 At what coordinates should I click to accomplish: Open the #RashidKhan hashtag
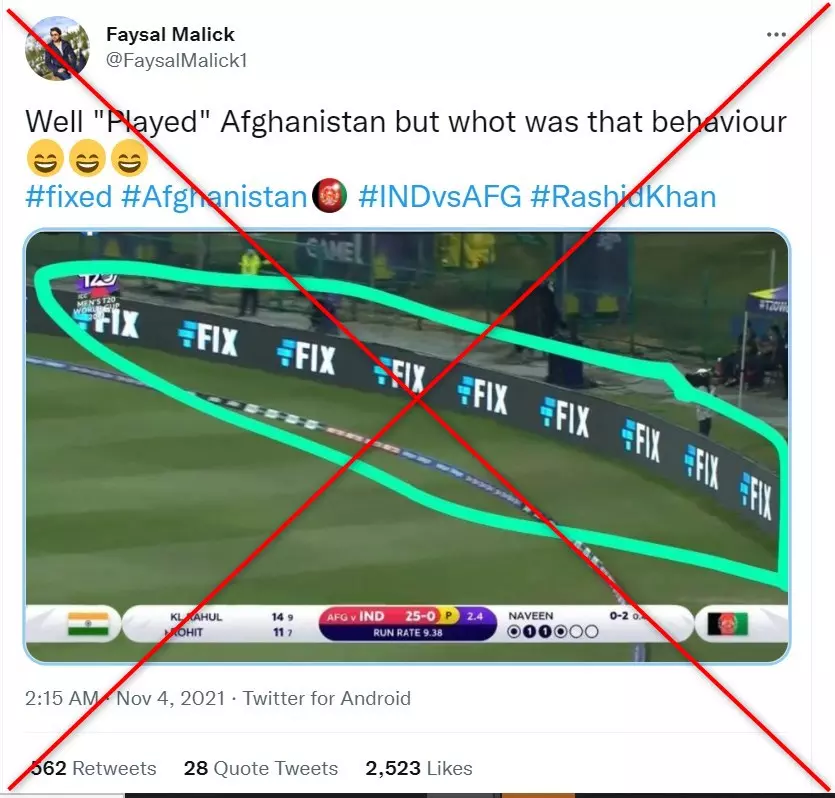[x=624, y=196]
